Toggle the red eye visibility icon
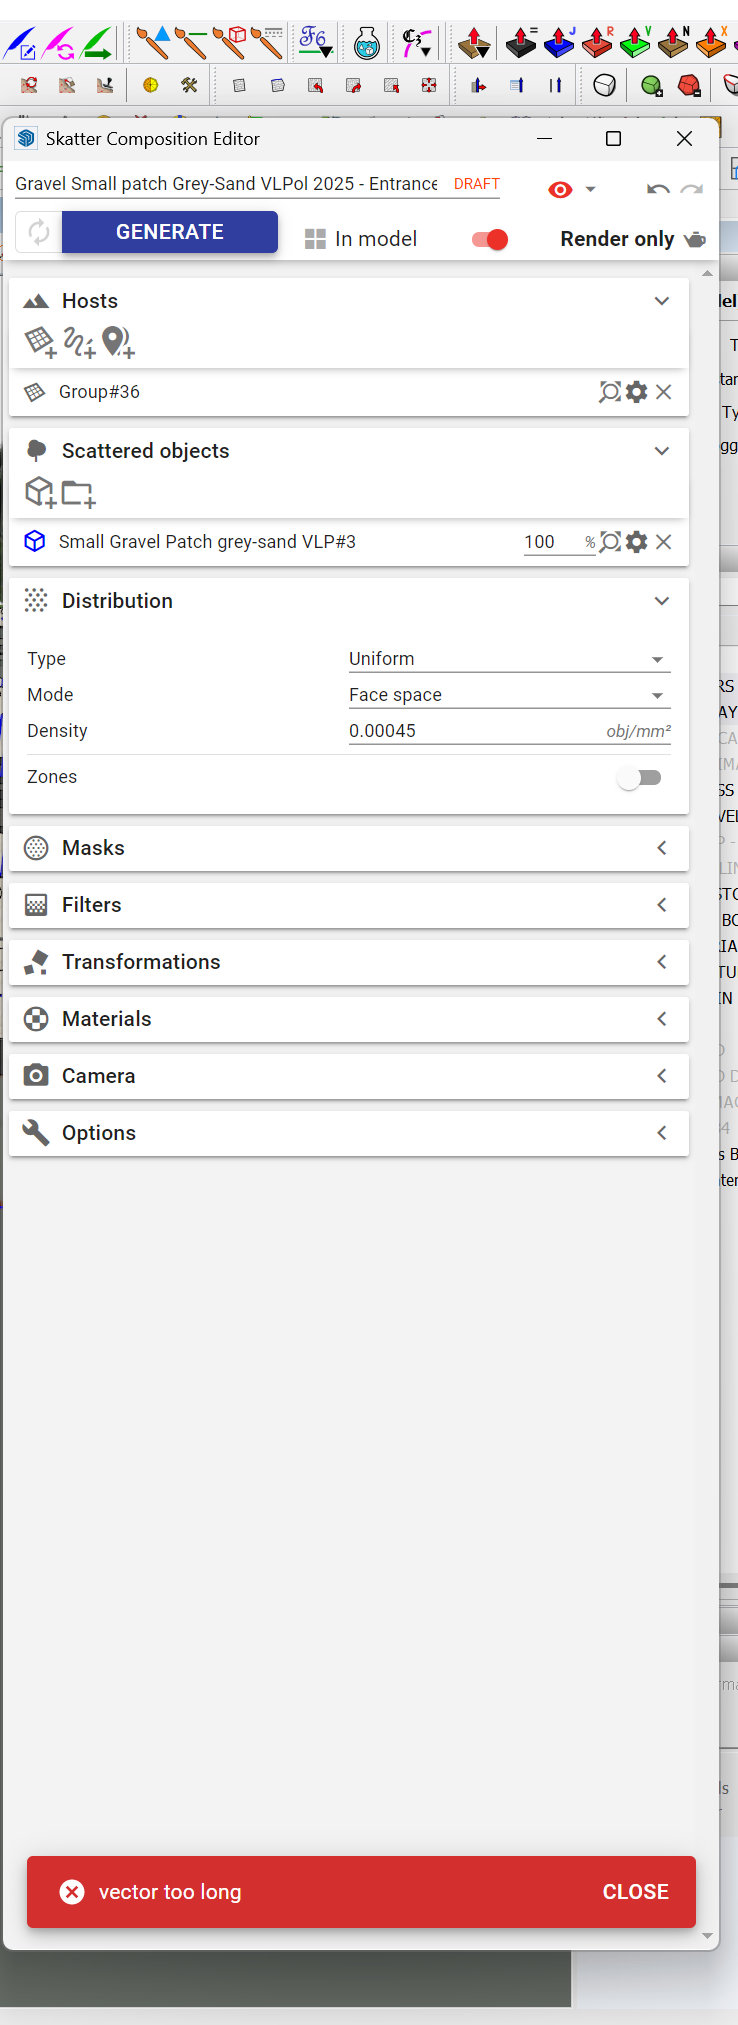 tap(560, 190)
